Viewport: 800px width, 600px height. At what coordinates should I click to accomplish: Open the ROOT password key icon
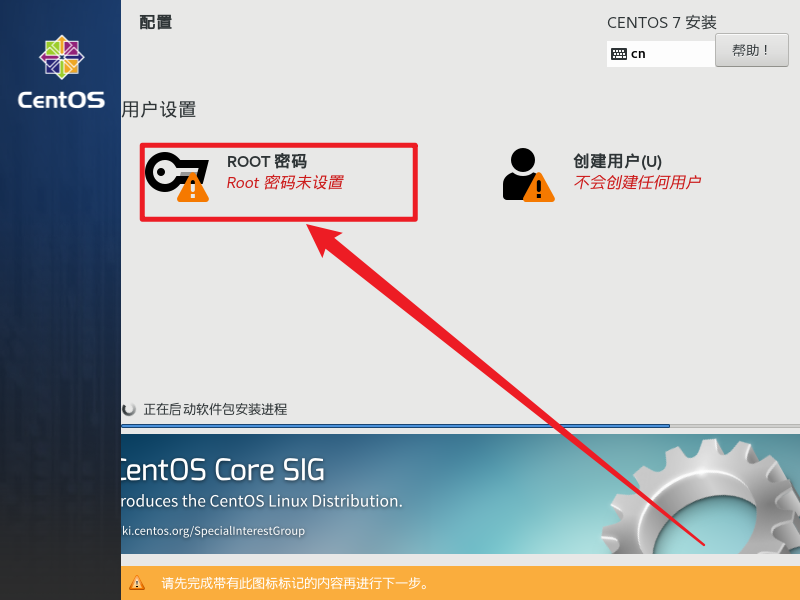(177, 177)
